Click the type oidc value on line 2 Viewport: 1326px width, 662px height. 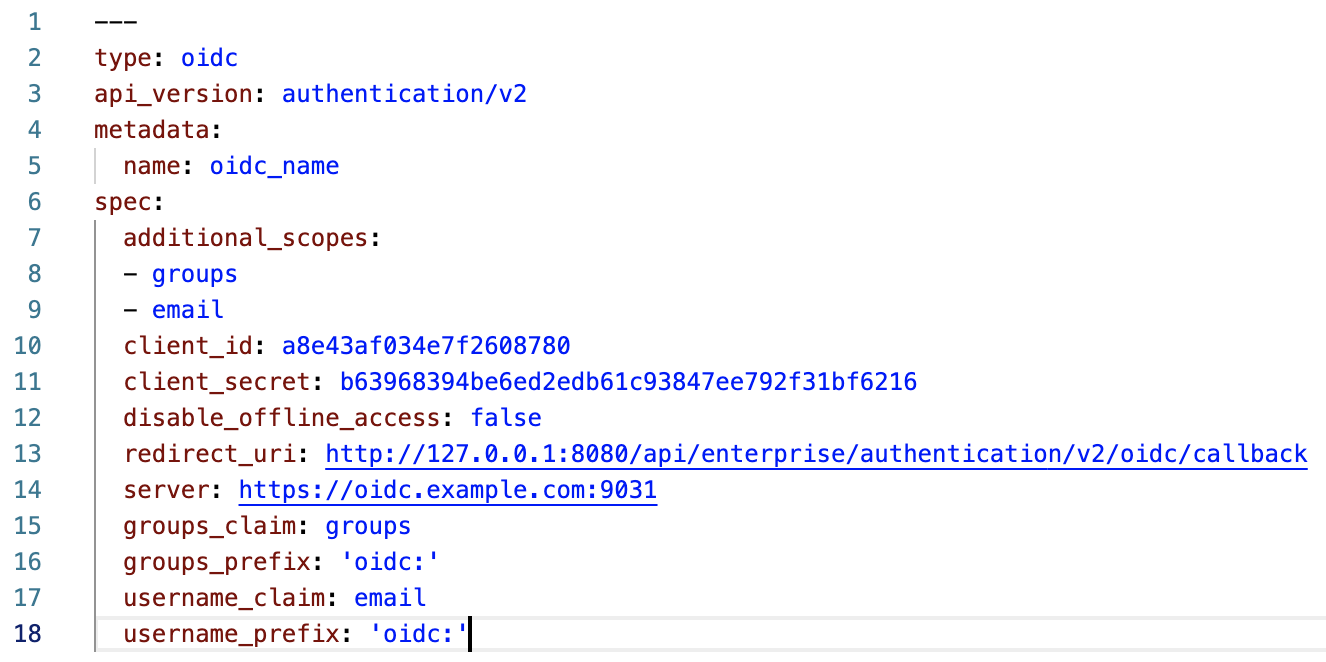[209, 58]
